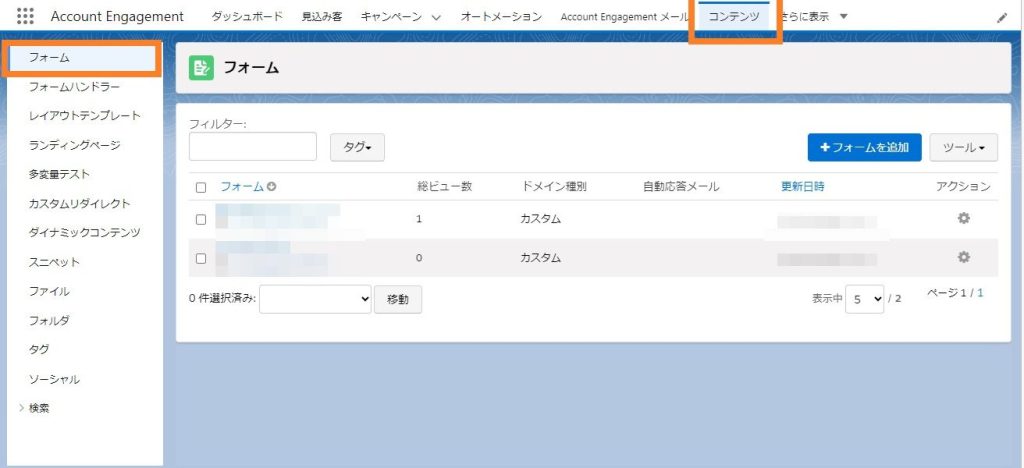Open フォームハンドラー in sidebar
Viewport: 1024px width, 468px height.
(x=74, y=86)
